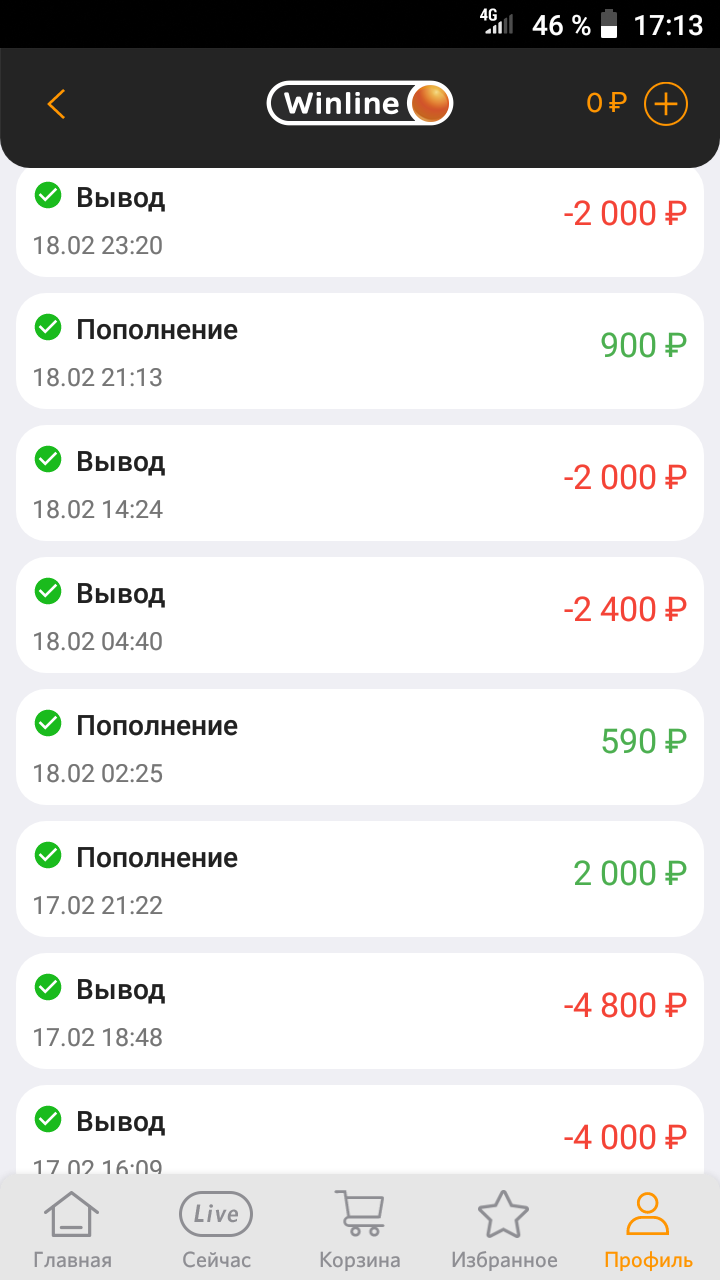Tap green checkmark on 17.02 18:48 Вывод
The width and height of the screenshot is (720, 1280).
coord(48,988)
